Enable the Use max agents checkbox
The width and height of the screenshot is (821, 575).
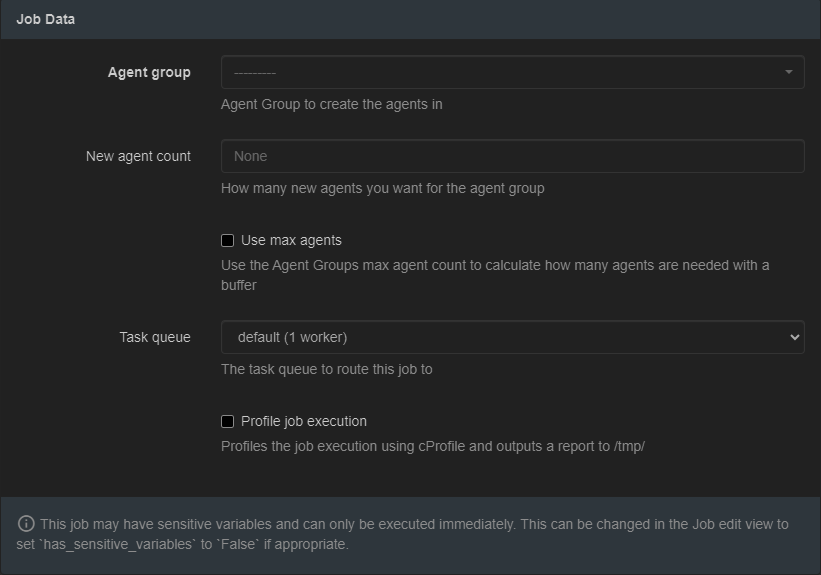tap(227, 240)
